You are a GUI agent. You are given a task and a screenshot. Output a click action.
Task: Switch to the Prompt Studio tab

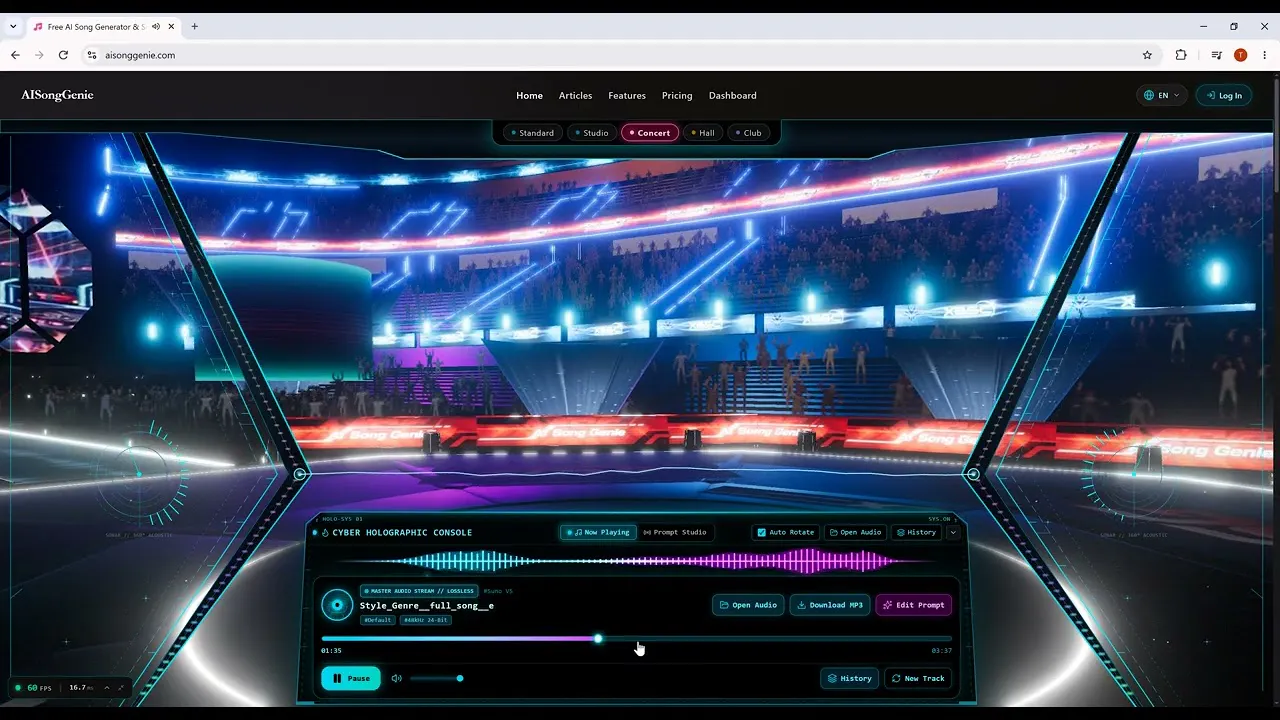[x=675, y=532]
